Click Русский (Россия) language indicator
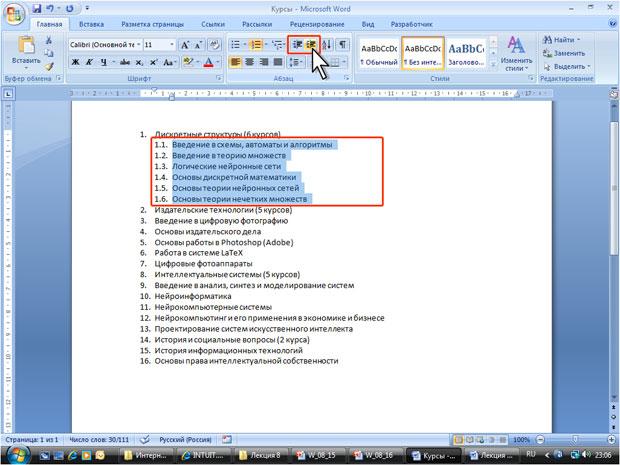 185,439
